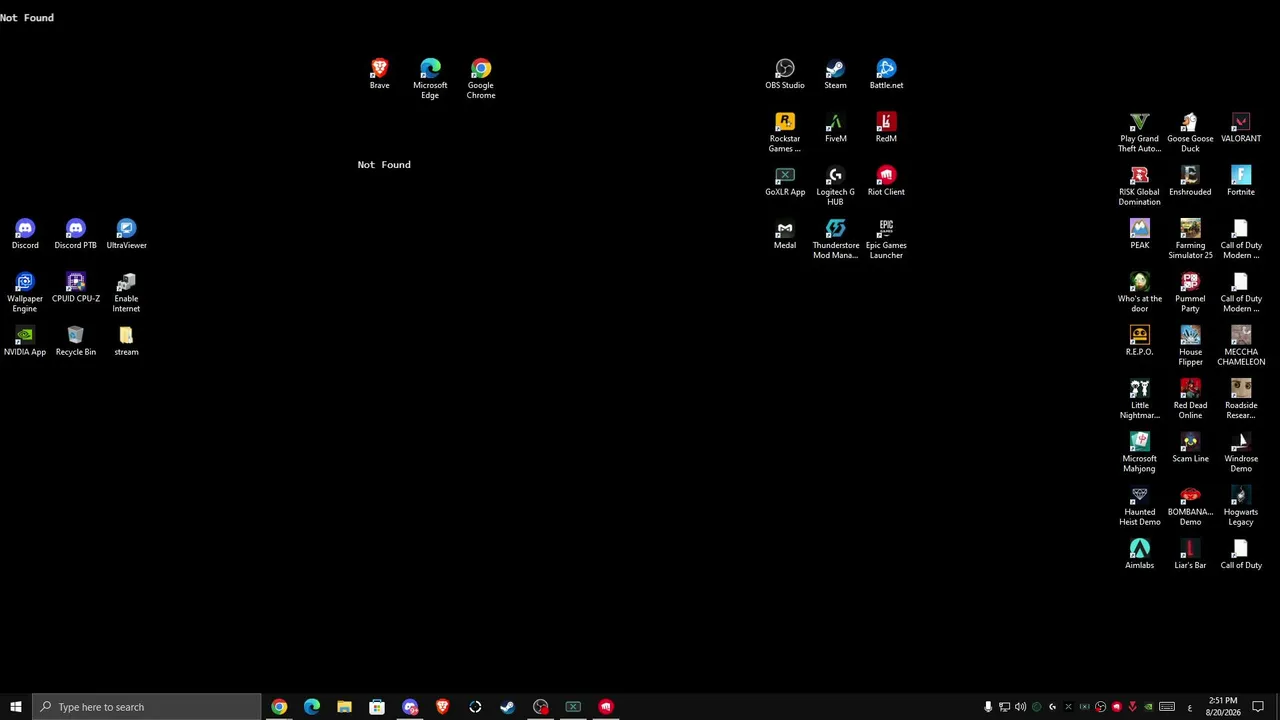Open Steam from the taskbar
The width and height of the screenshot is (1280, 720).
508,707
